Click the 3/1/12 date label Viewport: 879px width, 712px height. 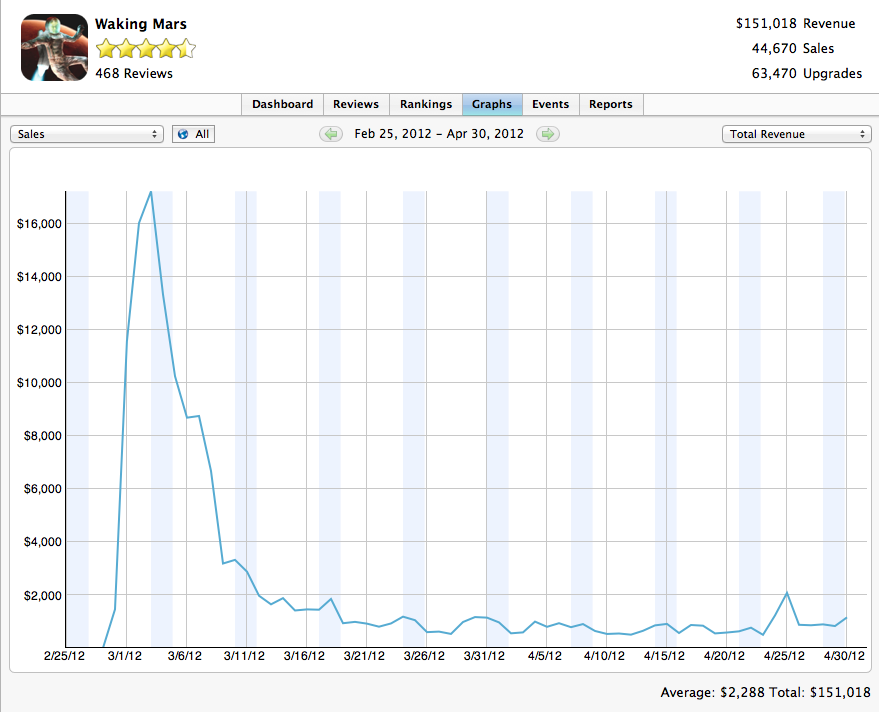pyautogui.click(x=124, y=656)
